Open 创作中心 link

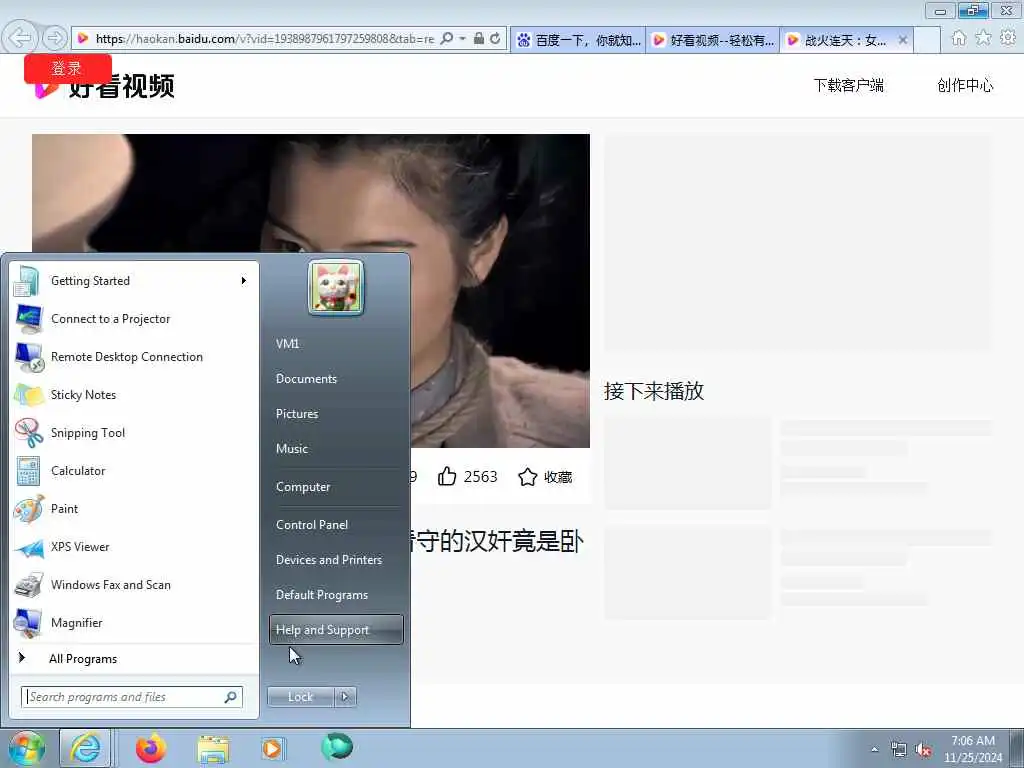click(965, 86)
